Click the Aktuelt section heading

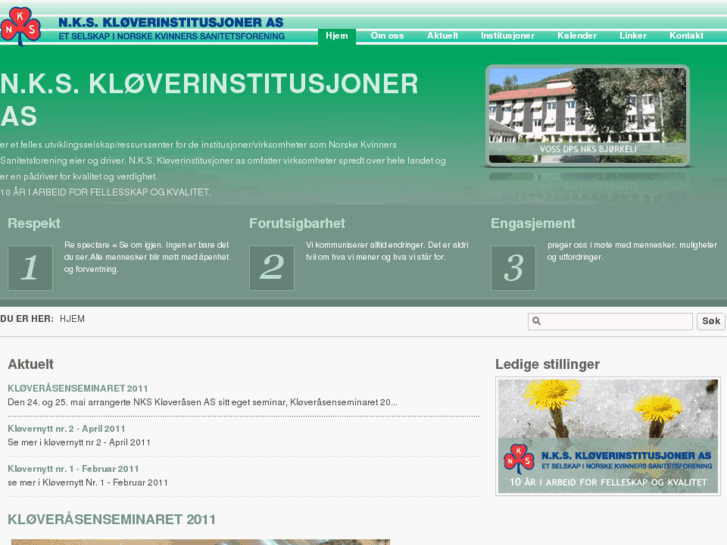click(31, 364)
